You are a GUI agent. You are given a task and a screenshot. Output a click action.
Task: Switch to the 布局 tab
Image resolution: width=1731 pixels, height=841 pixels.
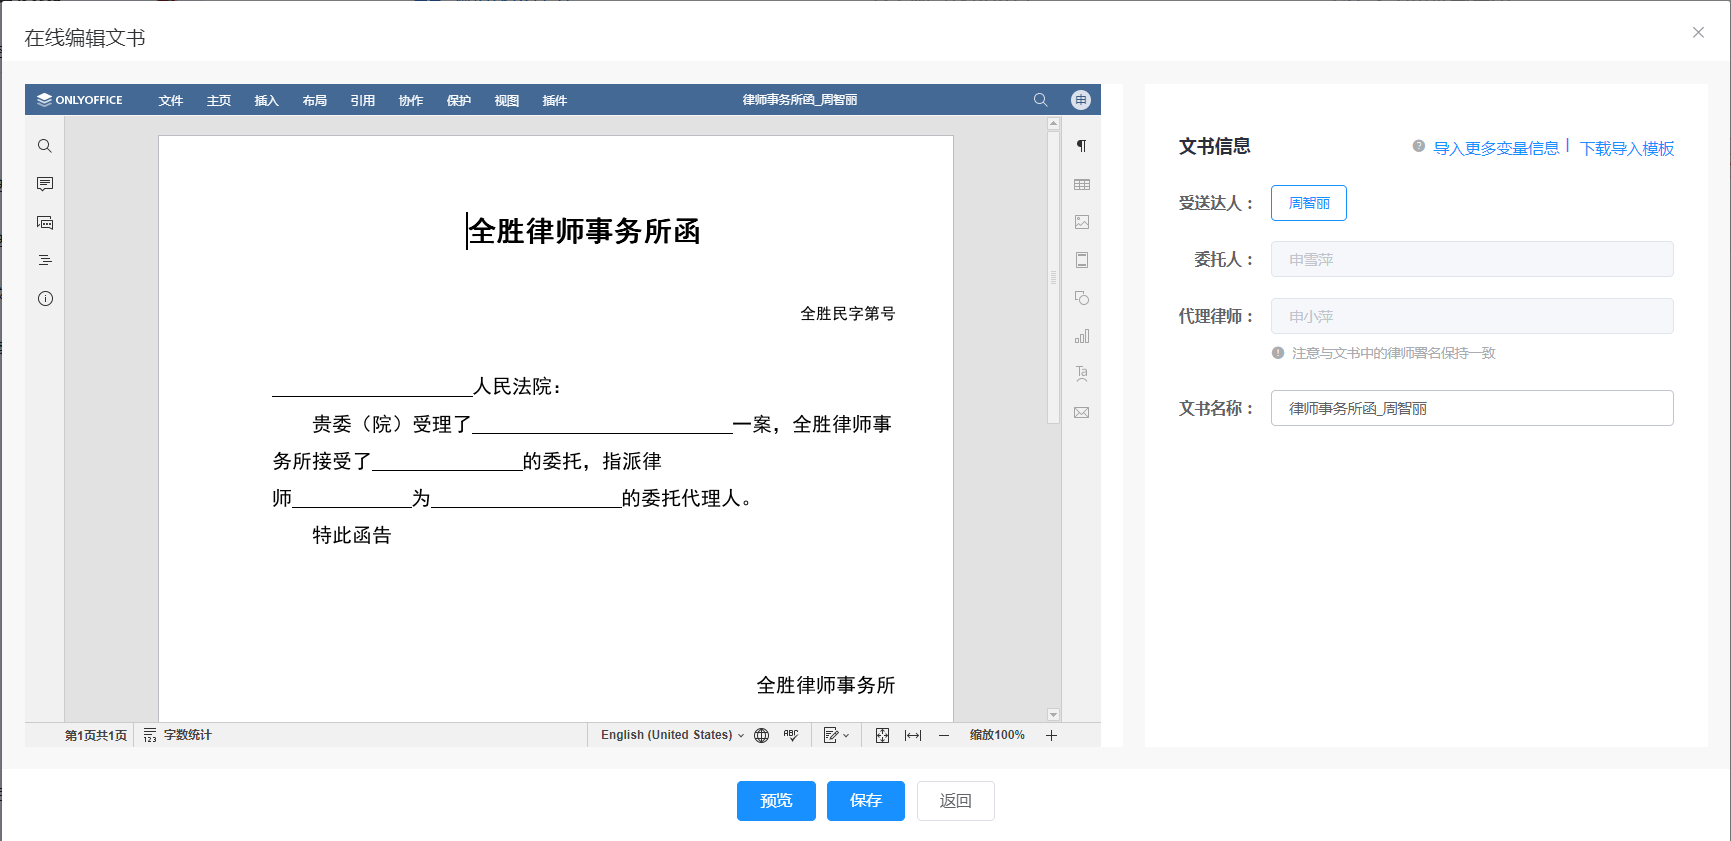315,100
